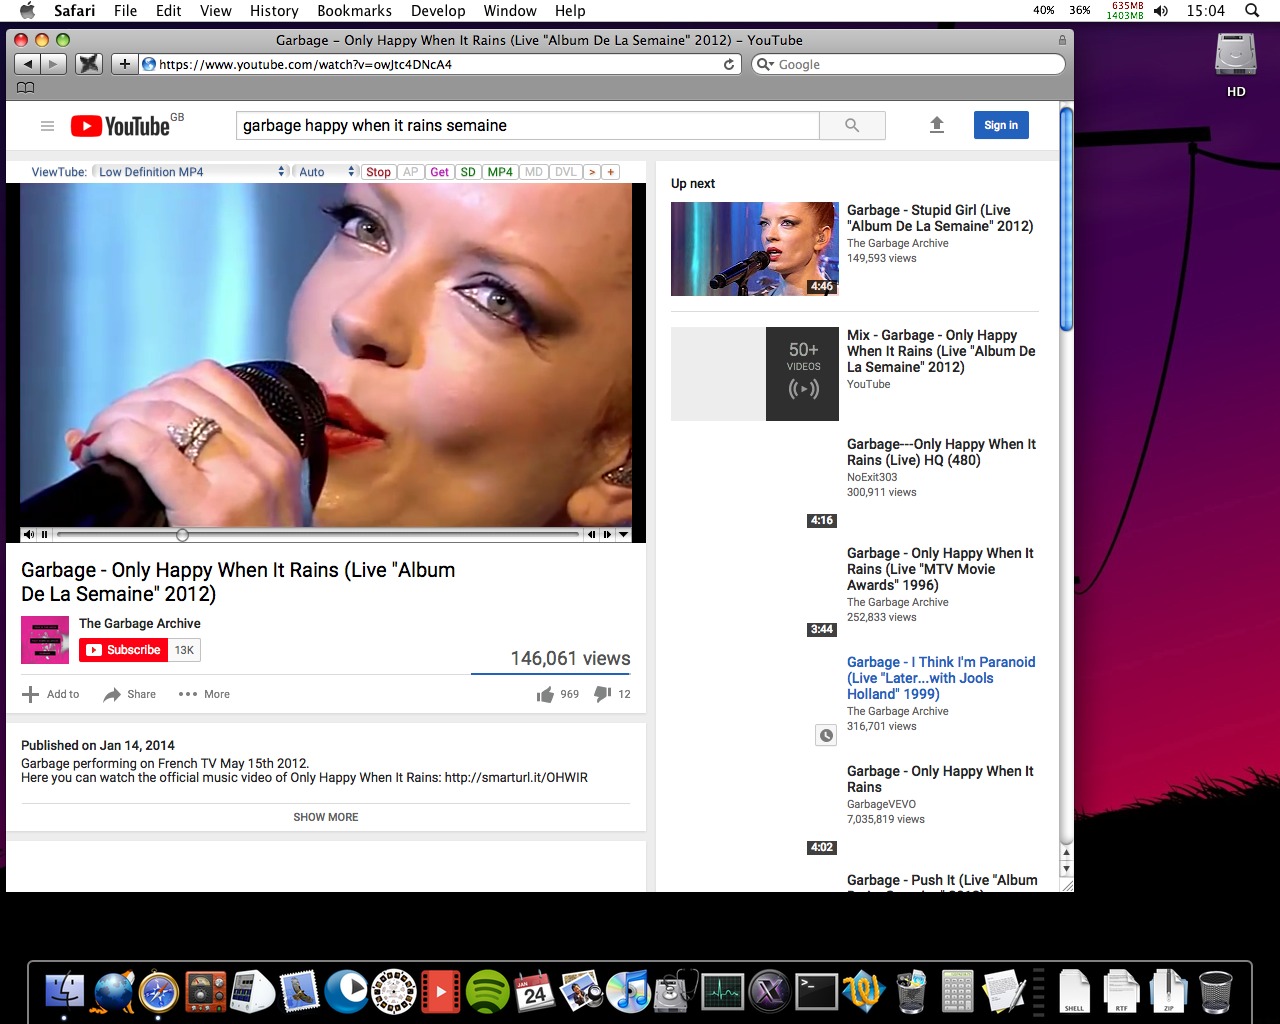This screenshot has height=1024, width=1280.
Task: Click the YouTube search magnifier button
Action: tap(852, 126)
